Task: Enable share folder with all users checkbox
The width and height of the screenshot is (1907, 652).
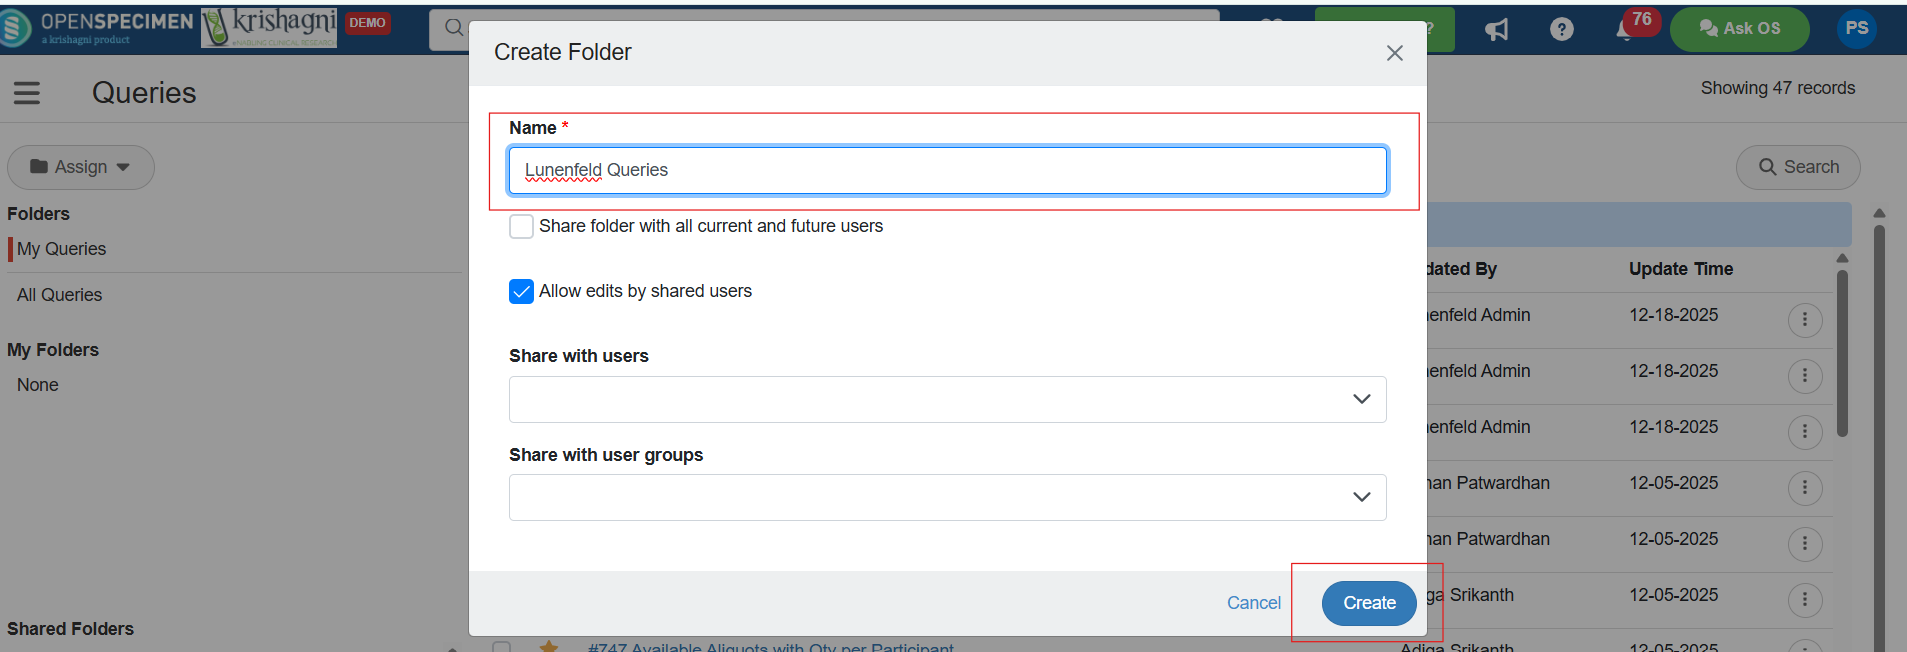Action: pos(521,227)
